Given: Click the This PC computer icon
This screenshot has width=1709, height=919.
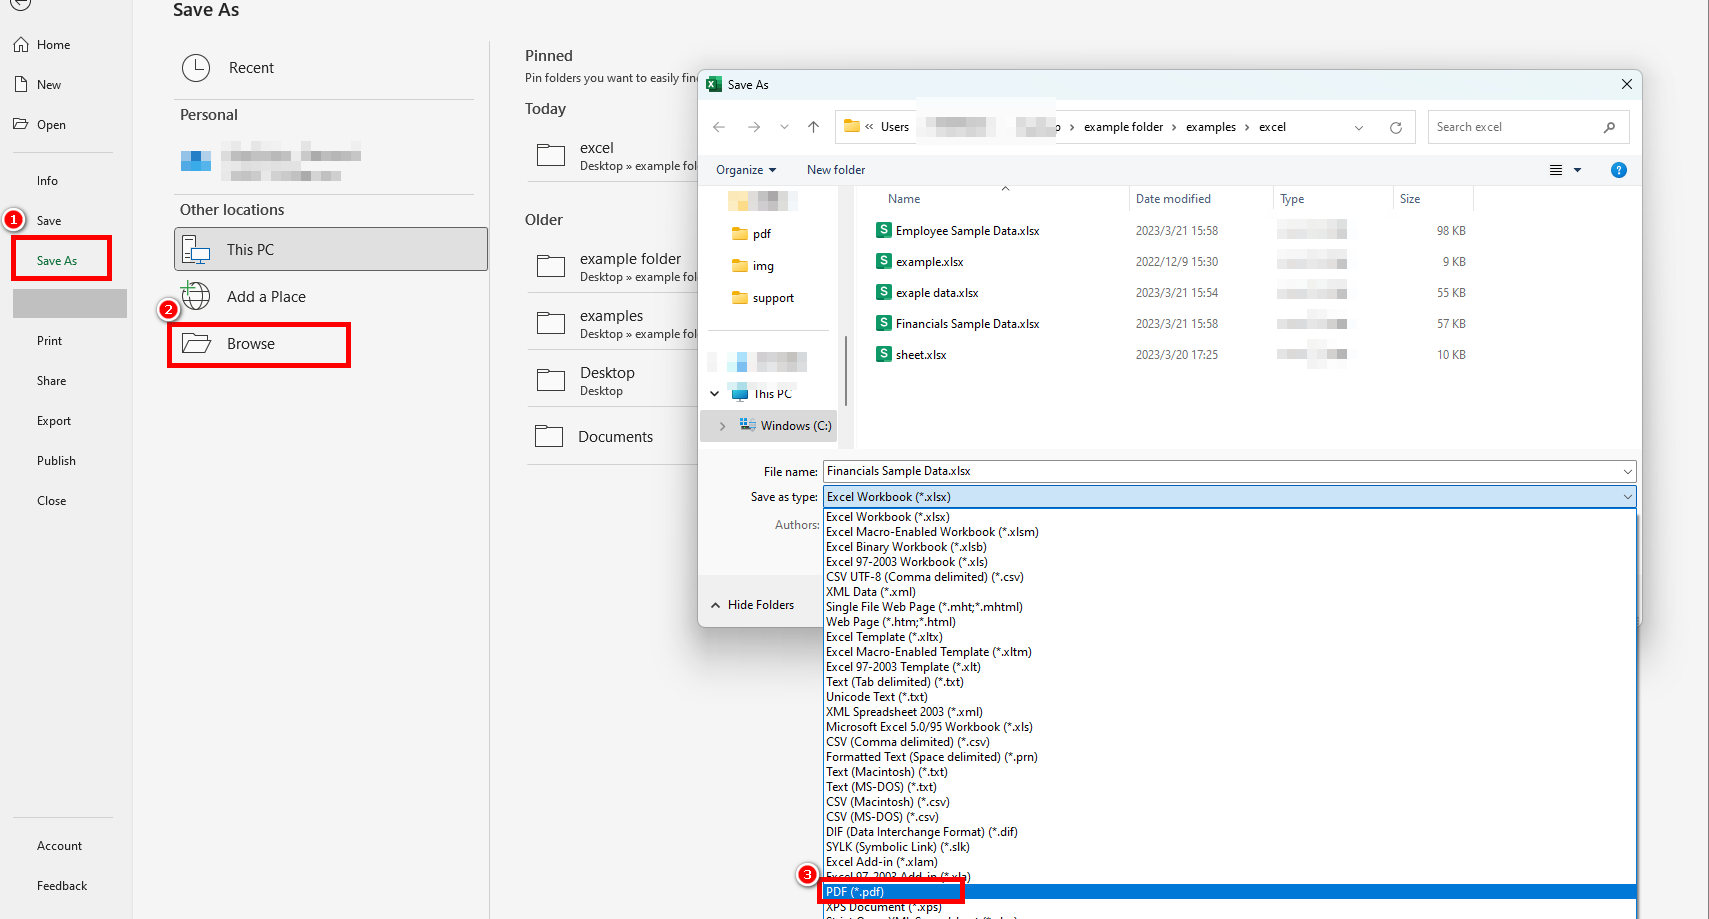Looking at the screenshot, I should 196,249.
